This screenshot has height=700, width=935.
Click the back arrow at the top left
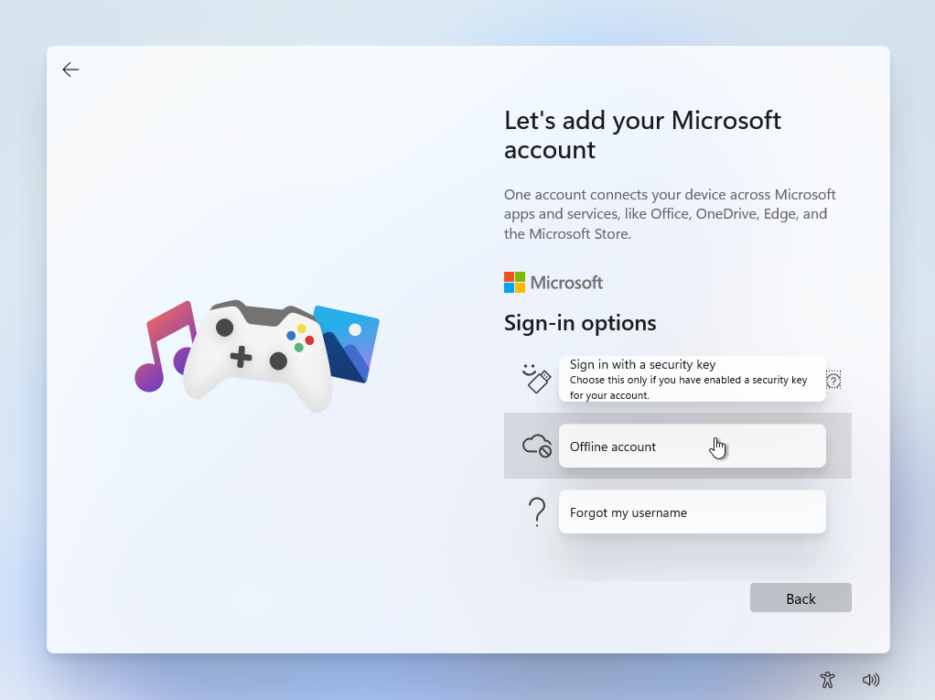coord(70,69)
